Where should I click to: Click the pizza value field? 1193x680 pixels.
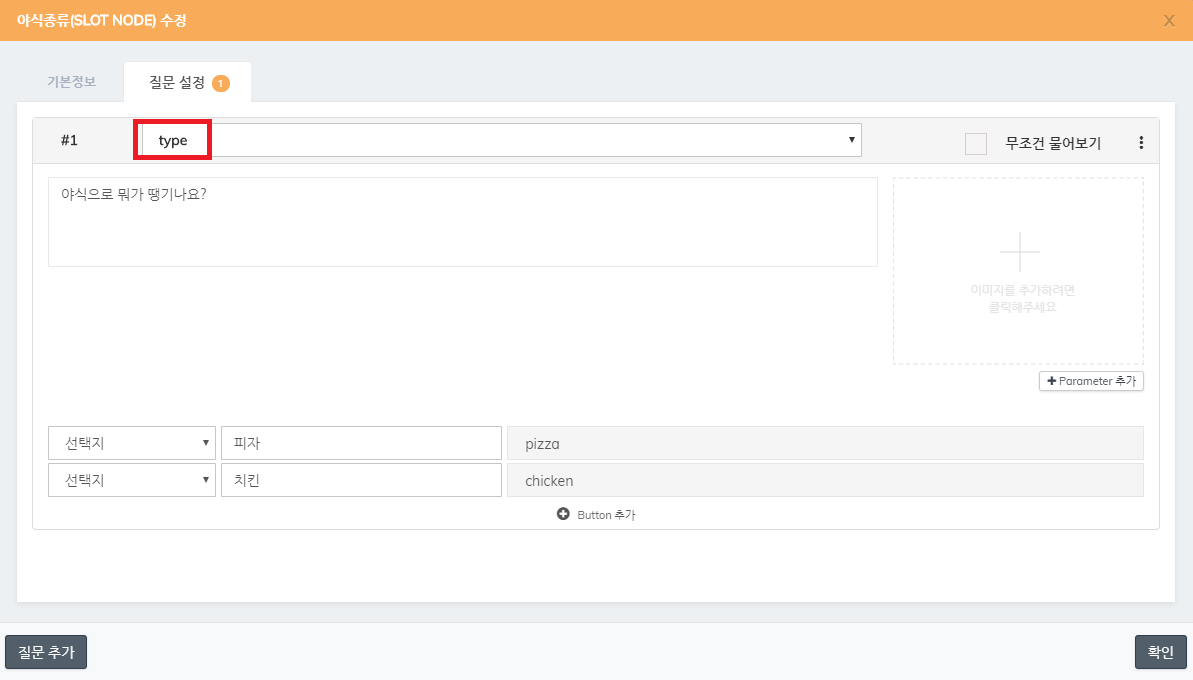coord(826,443)
